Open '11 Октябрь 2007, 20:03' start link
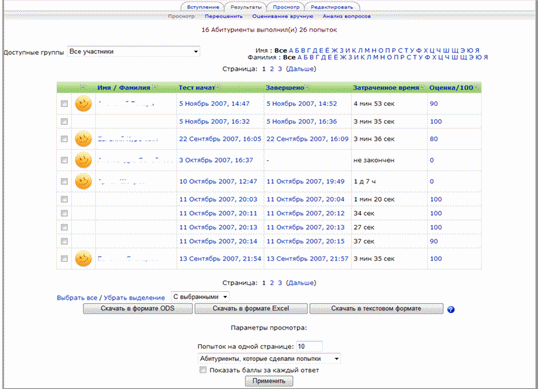 click(218, 199)
